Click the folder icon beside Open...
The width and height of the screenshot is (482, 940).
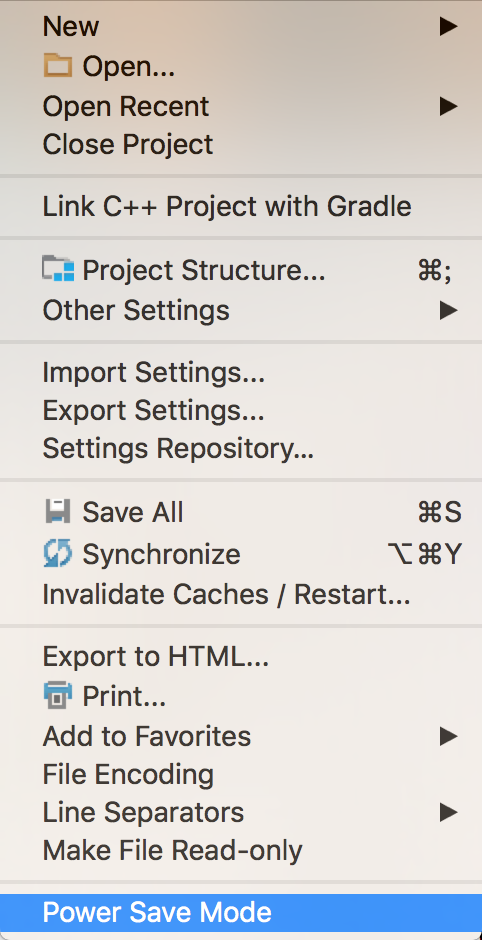pyautogui.click(x=58, y=65)
